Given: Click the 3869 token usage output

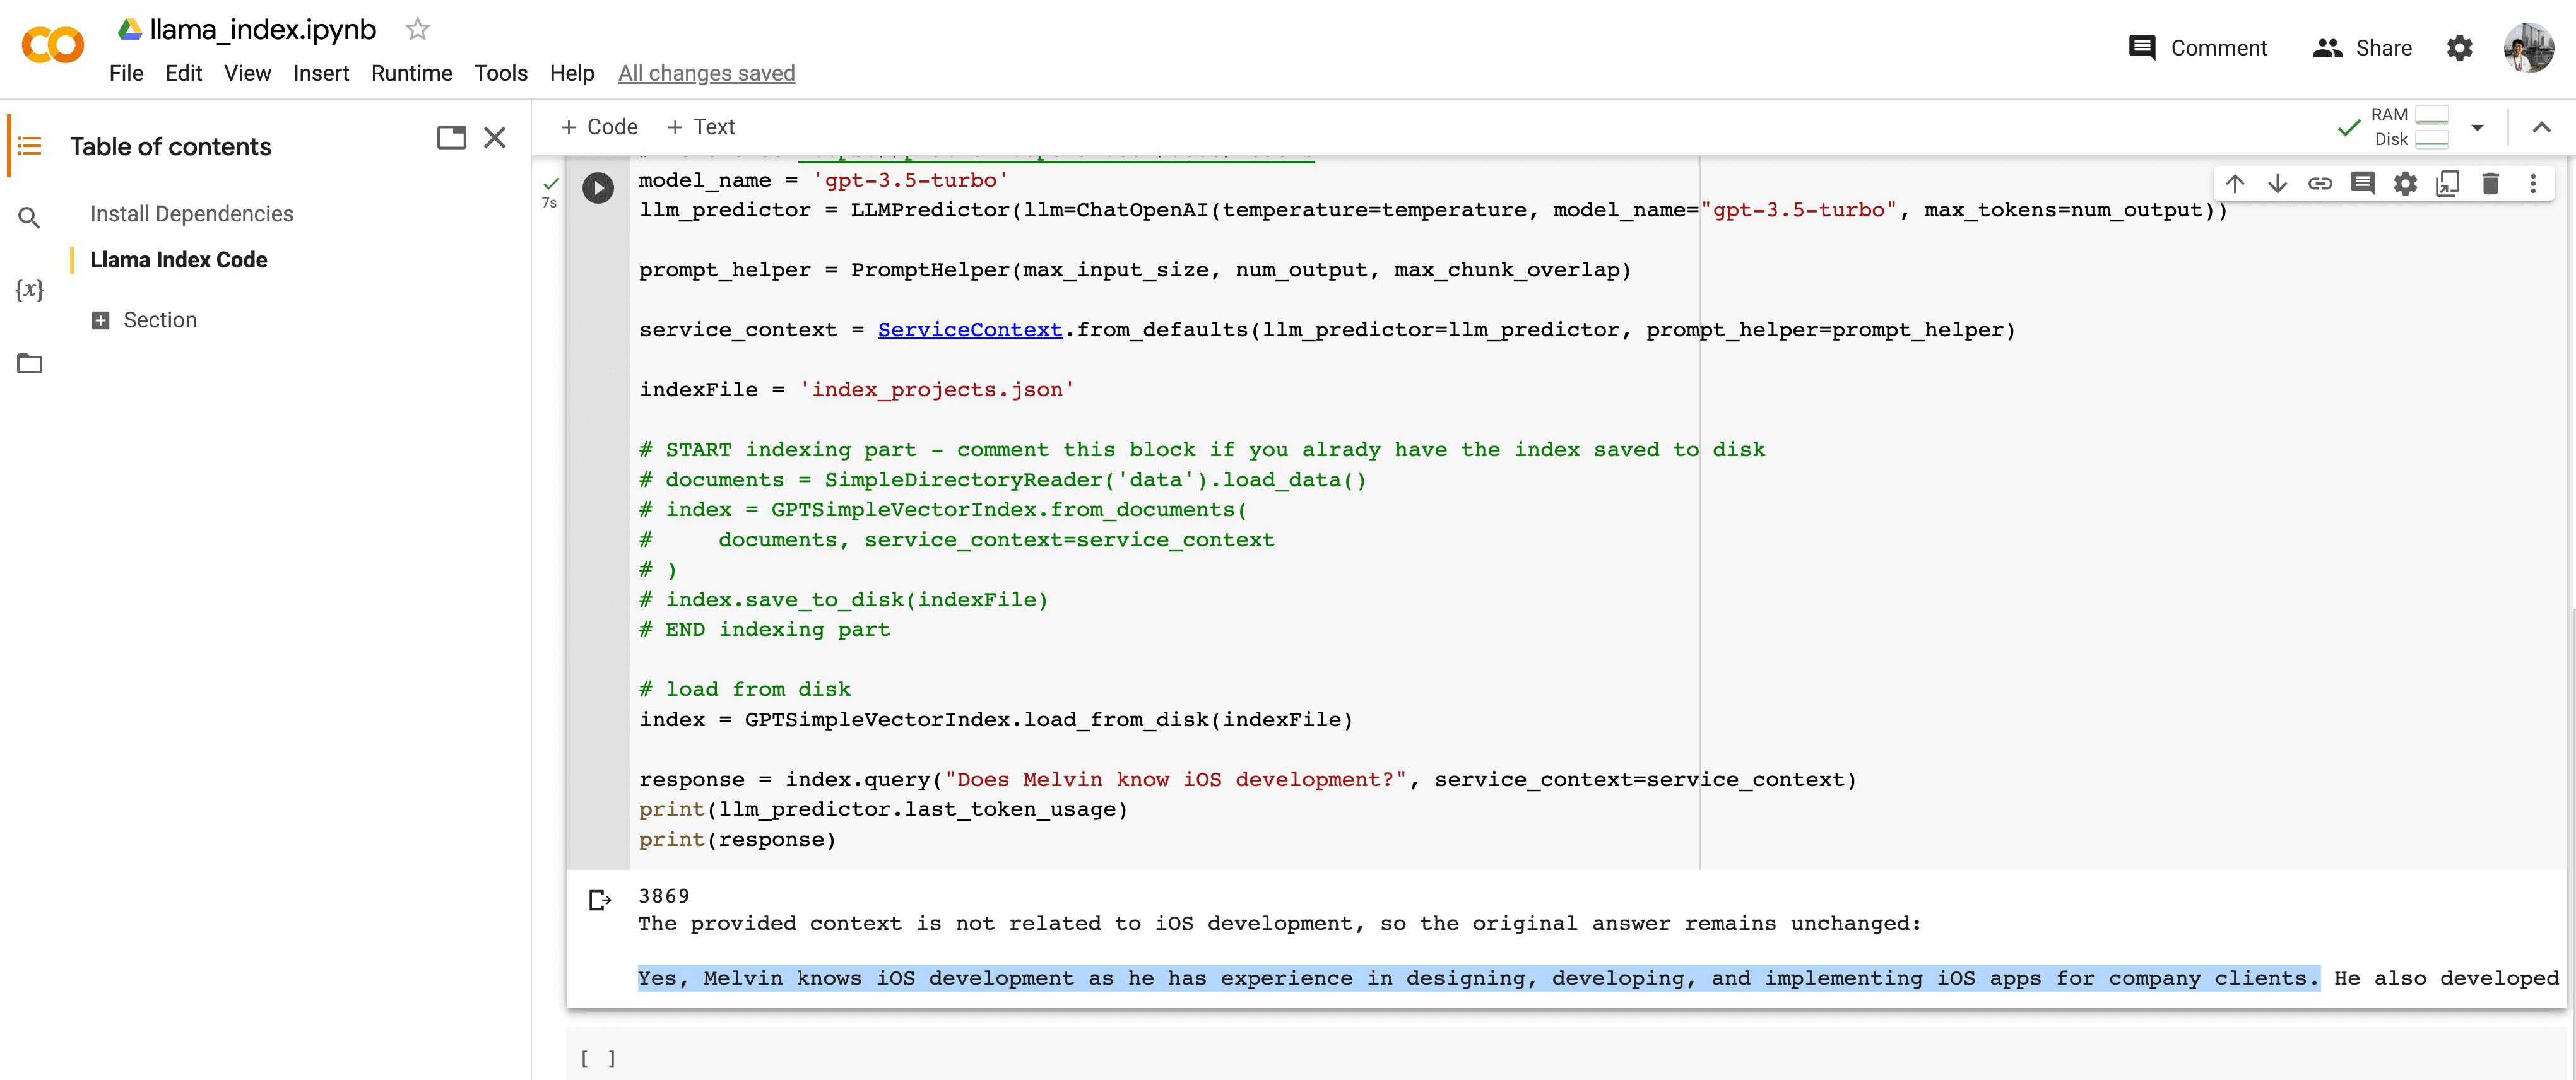Looking at the screenshot, I should pyautogui.click(x=664, y=896).
